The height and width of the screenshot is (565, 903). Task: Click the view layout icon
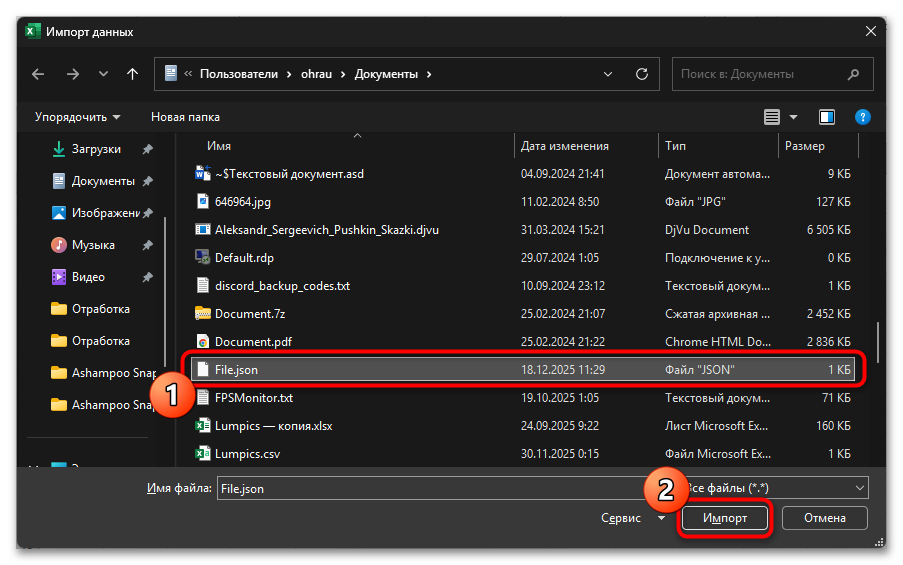[772, 117]
